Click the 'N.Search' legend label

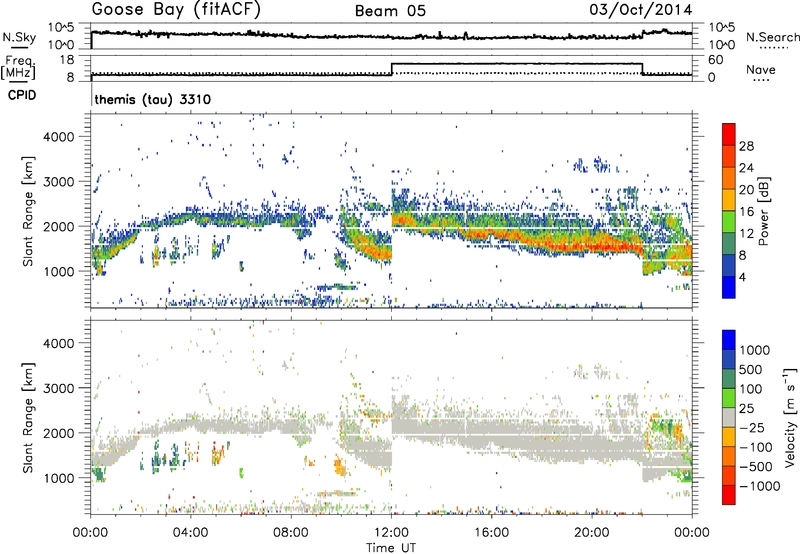pos(772,37)
